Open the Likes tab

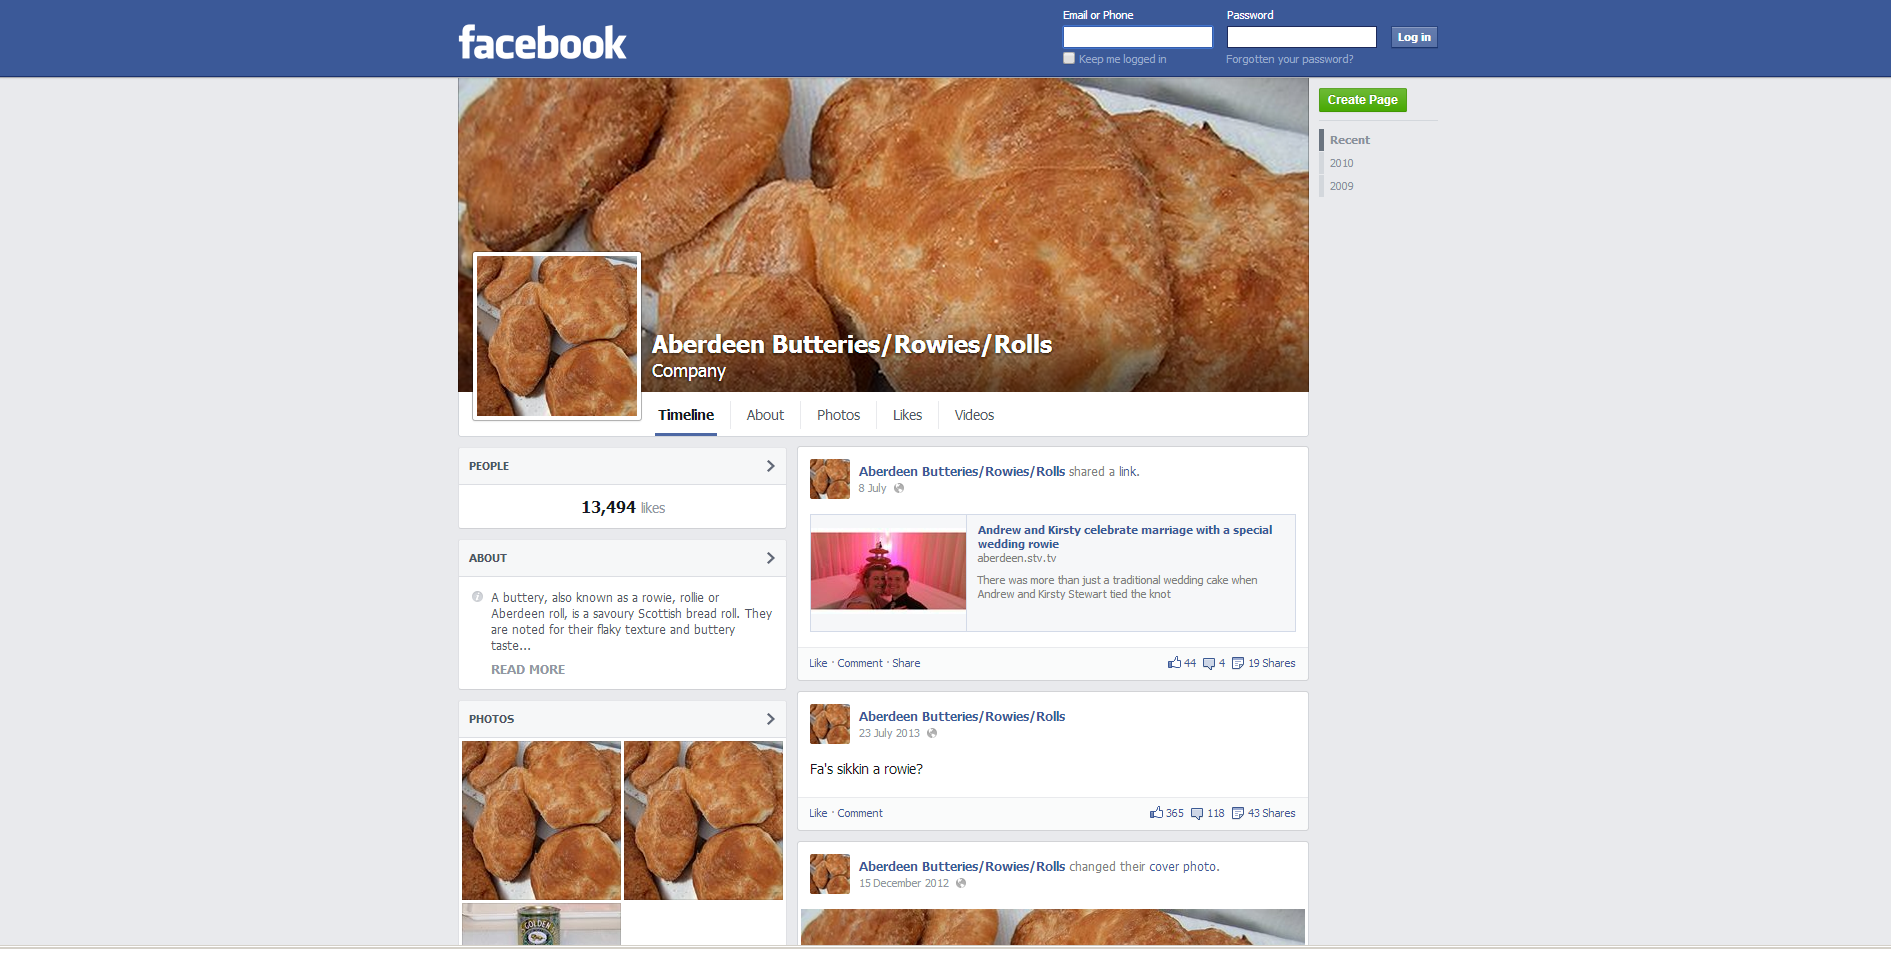907,415
